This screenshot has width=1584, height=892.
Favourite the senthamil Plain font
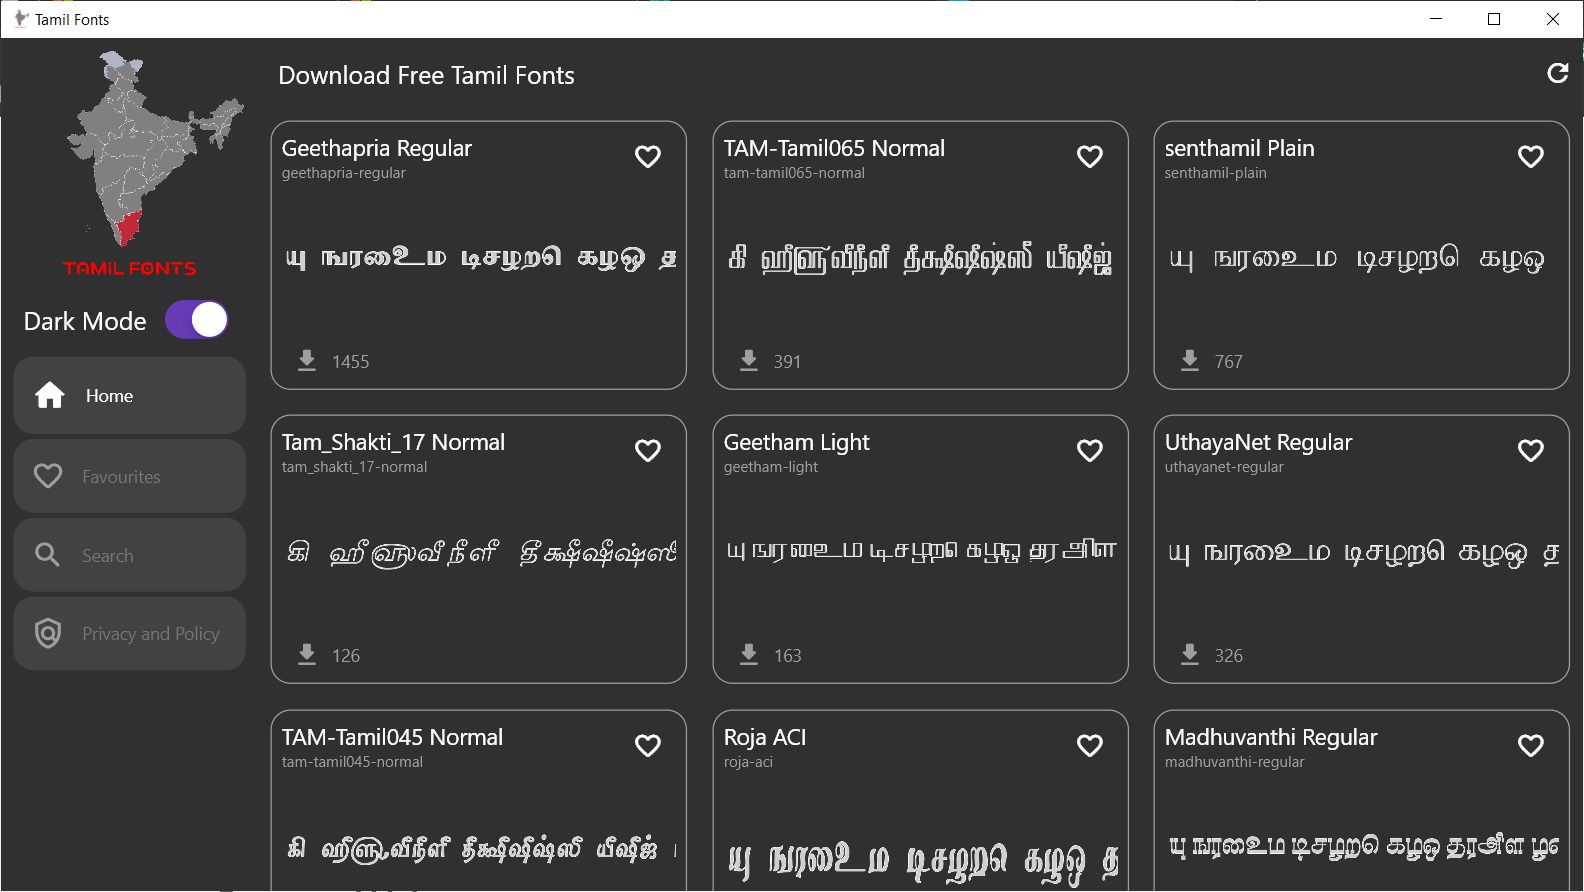(x=1531, y=157)
